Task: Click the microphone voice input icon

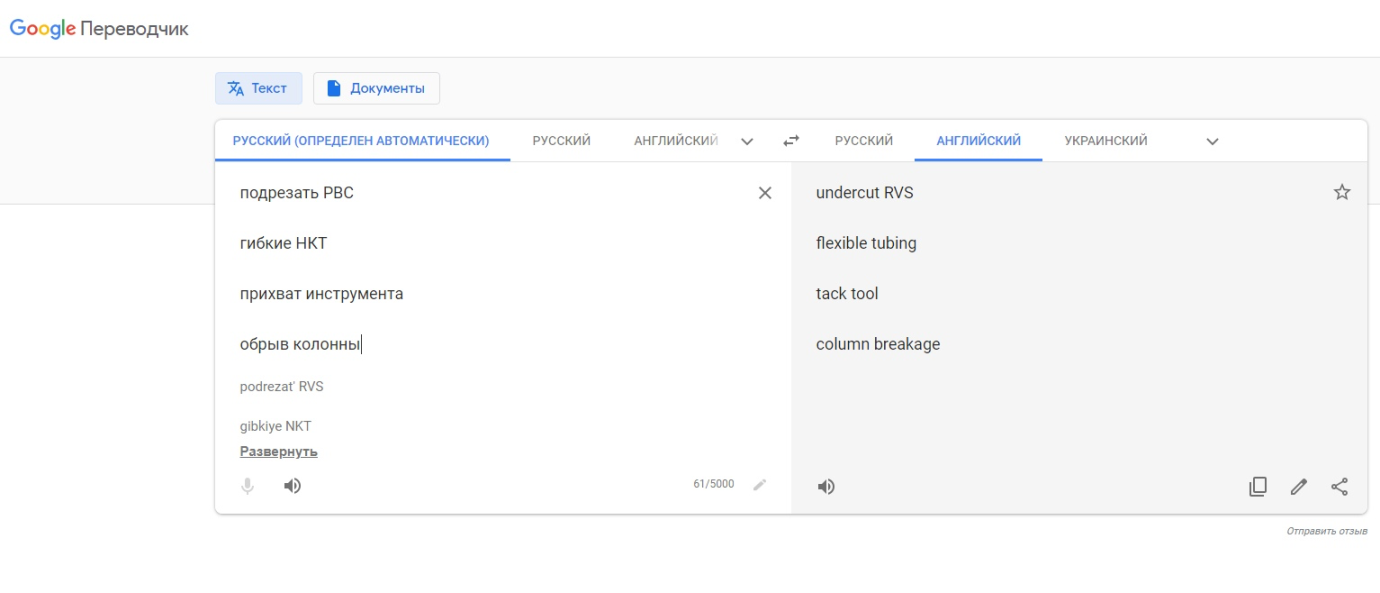Action: point(248,486)
